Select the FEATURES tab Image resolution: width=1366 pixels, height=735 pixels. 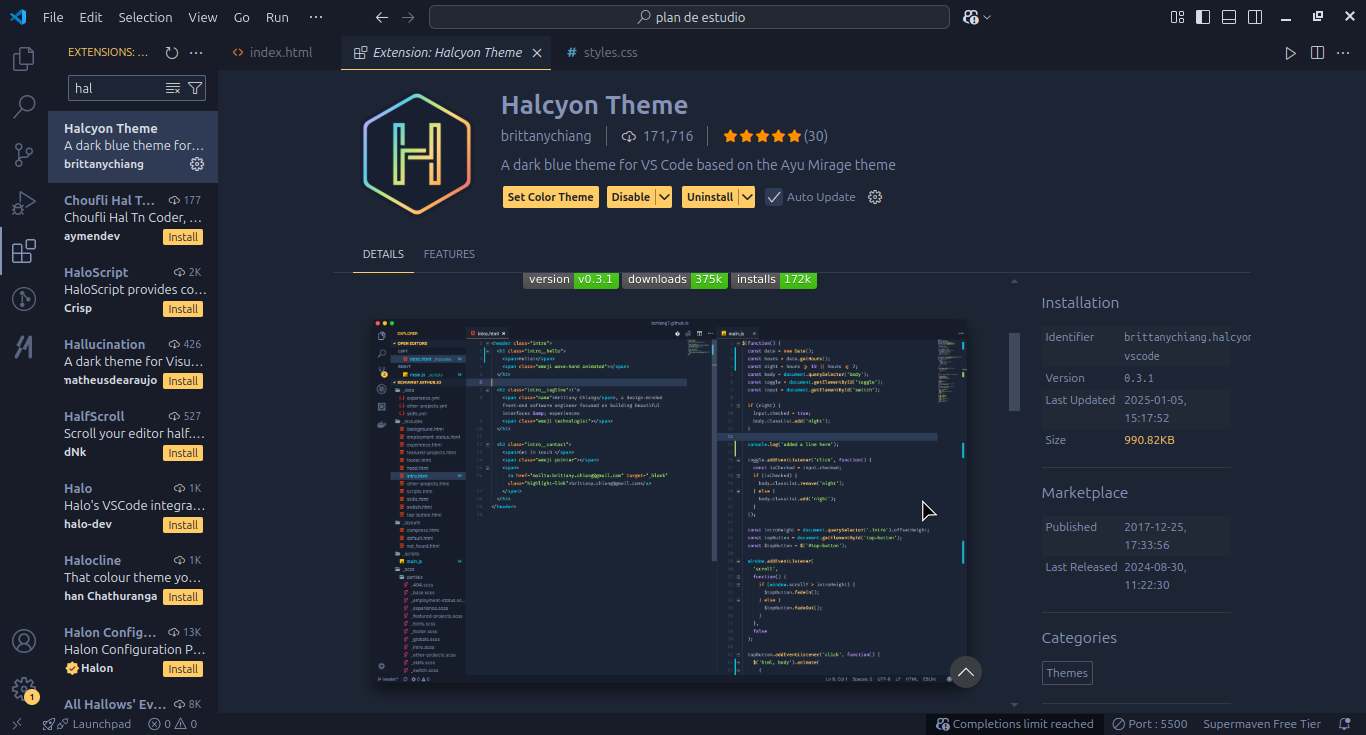449,254
